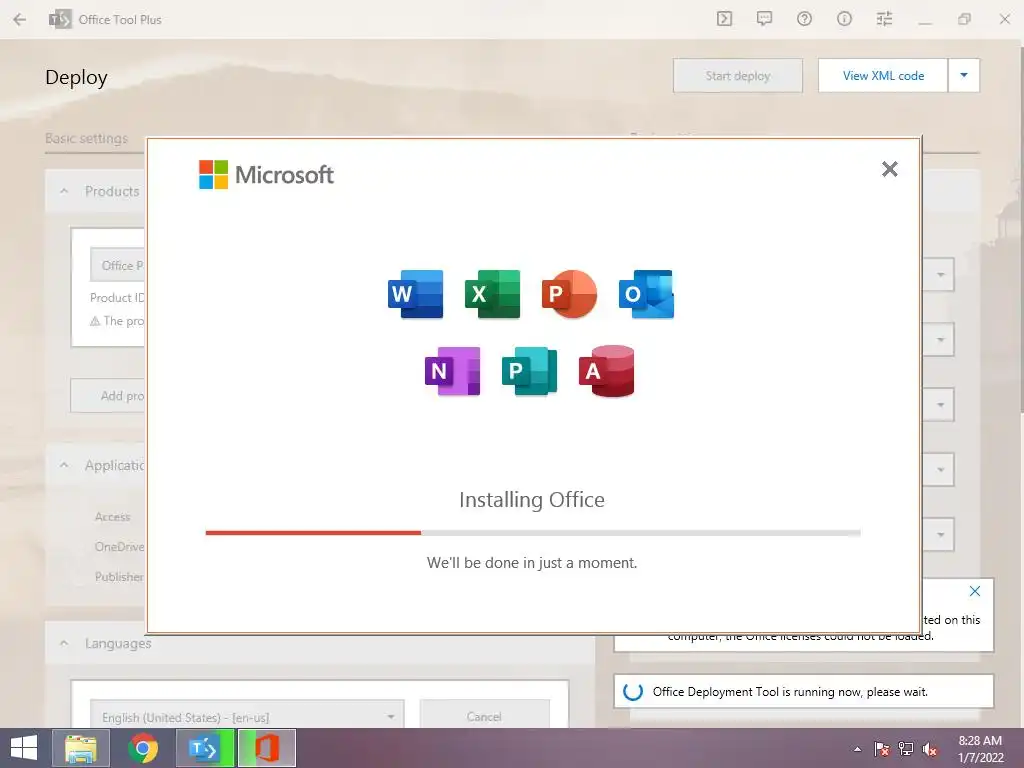Select the Basic settings tab
The image size is (1024, 768).
(86, 138)
